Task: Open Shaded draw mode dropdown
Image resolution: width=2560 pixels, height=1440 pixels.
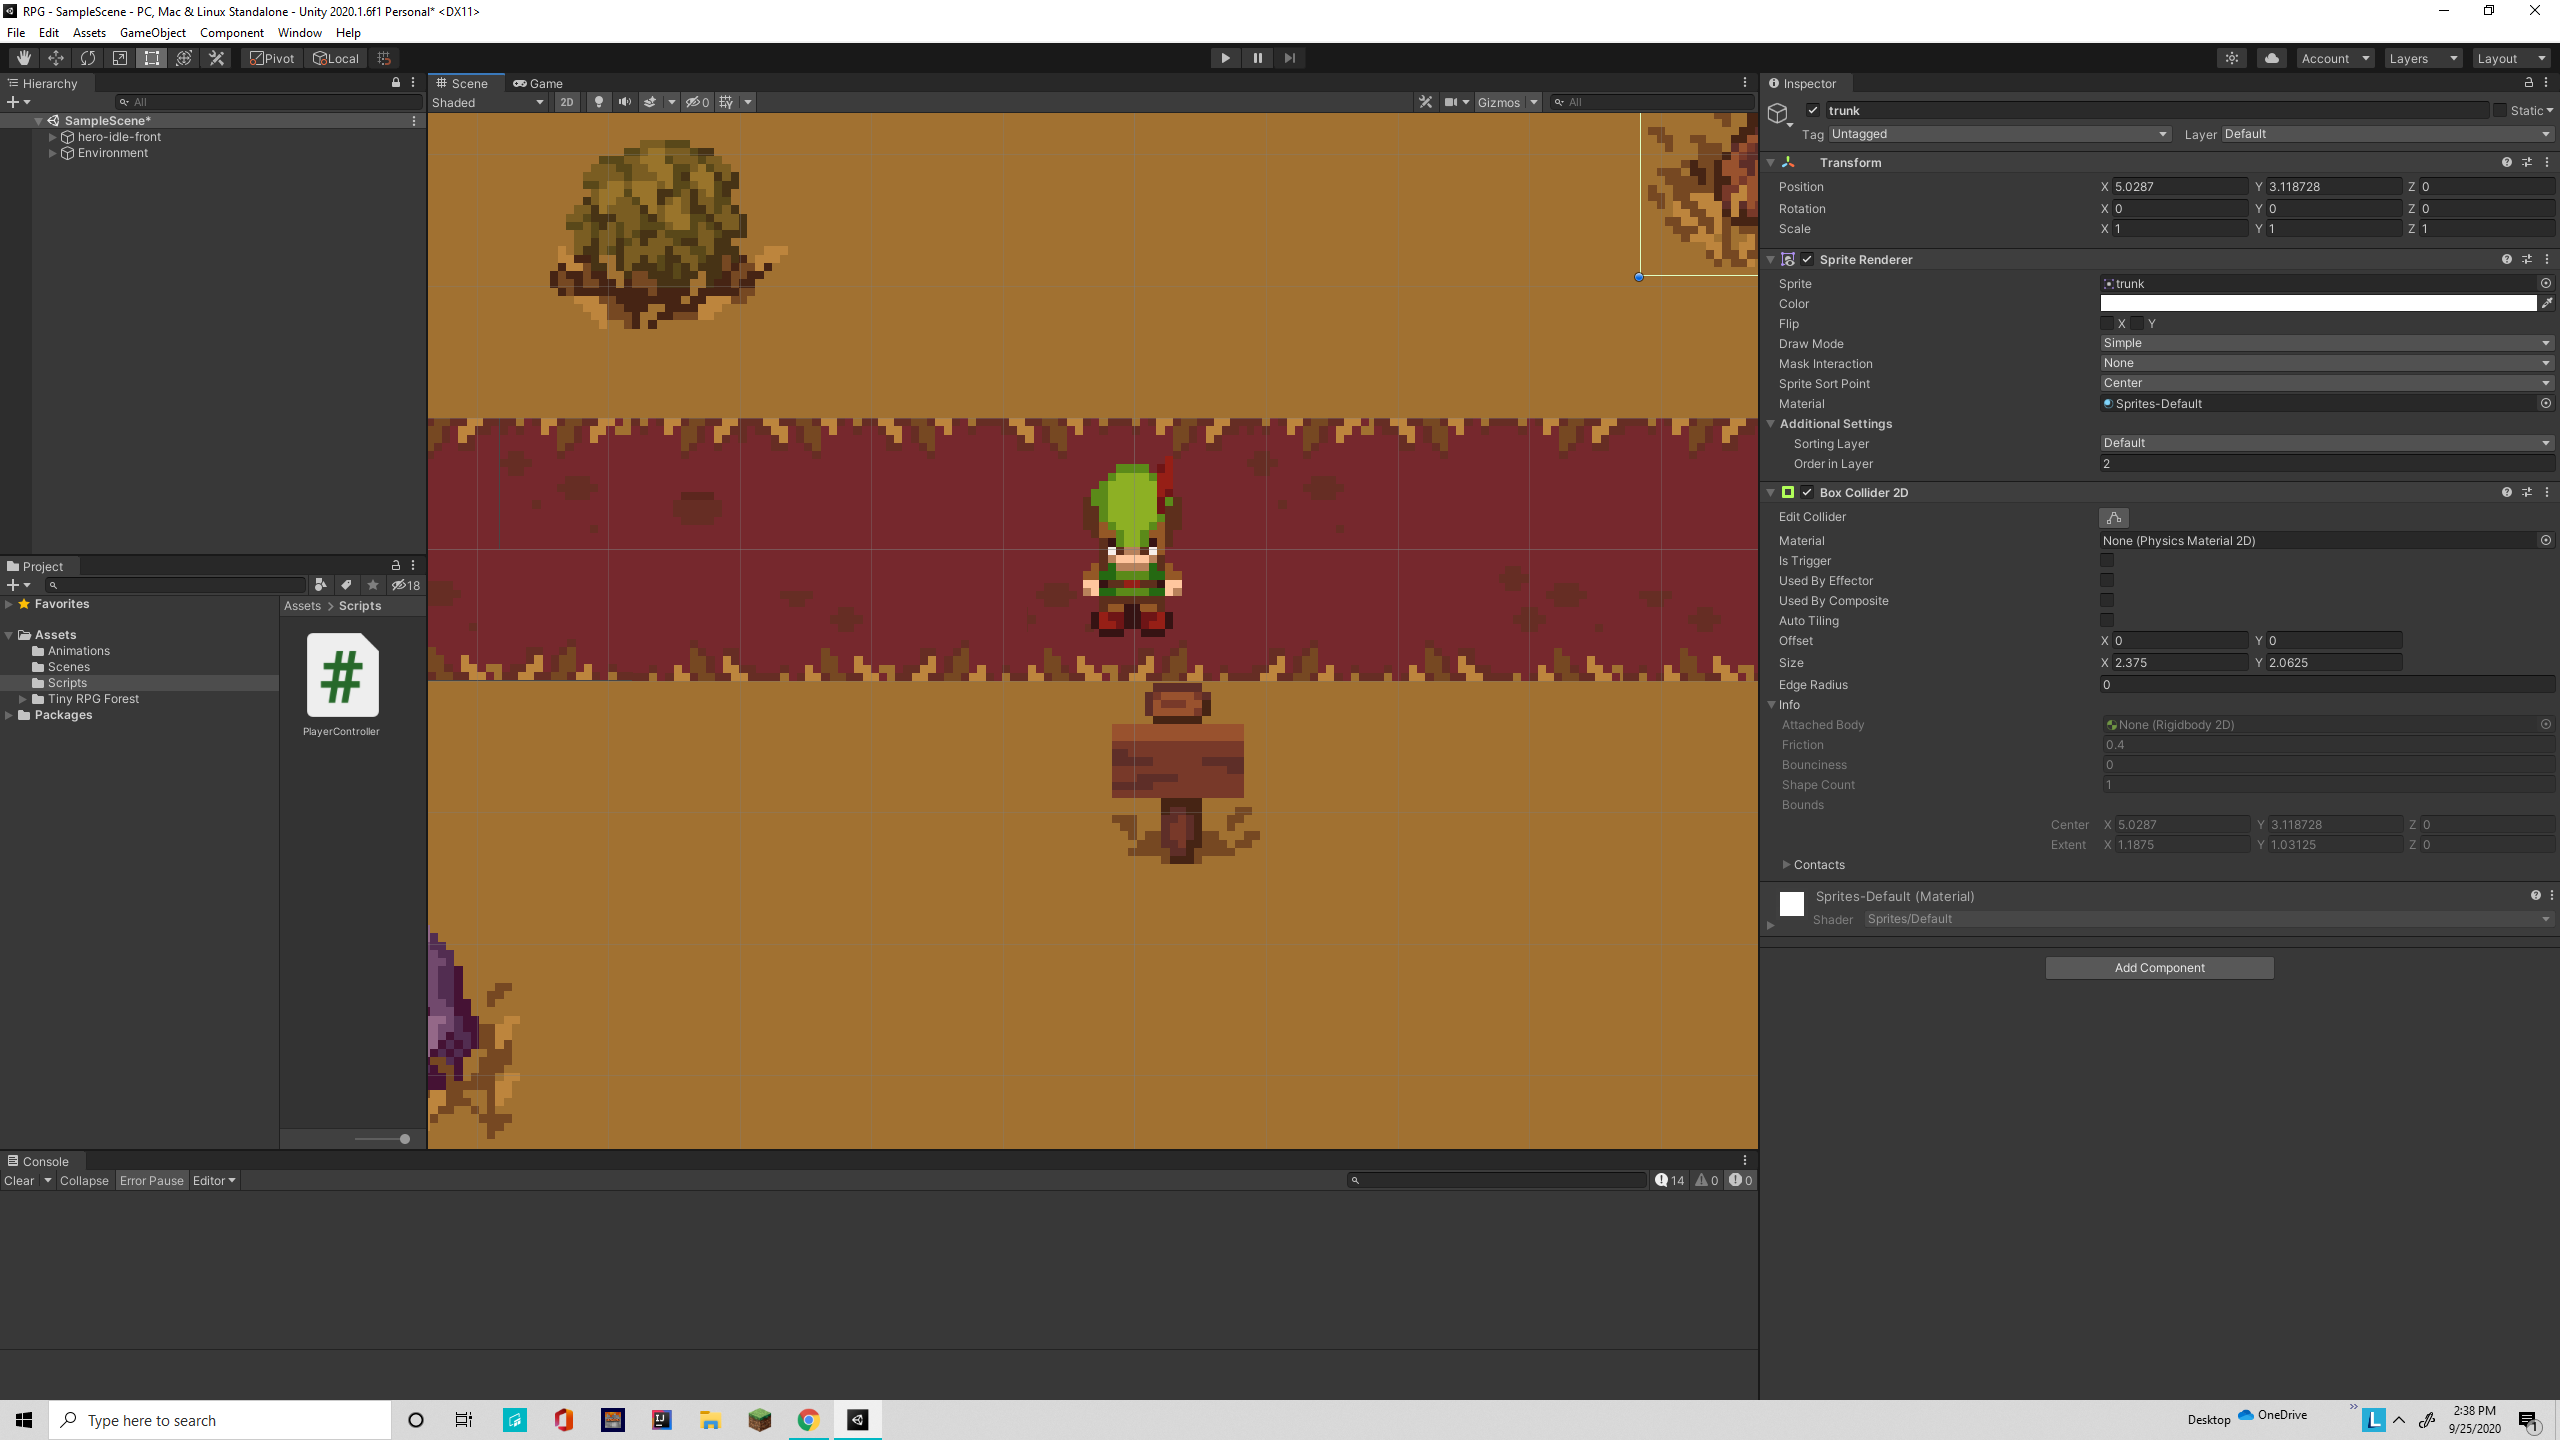Action: pyautogui.click(x=488, y=102)
